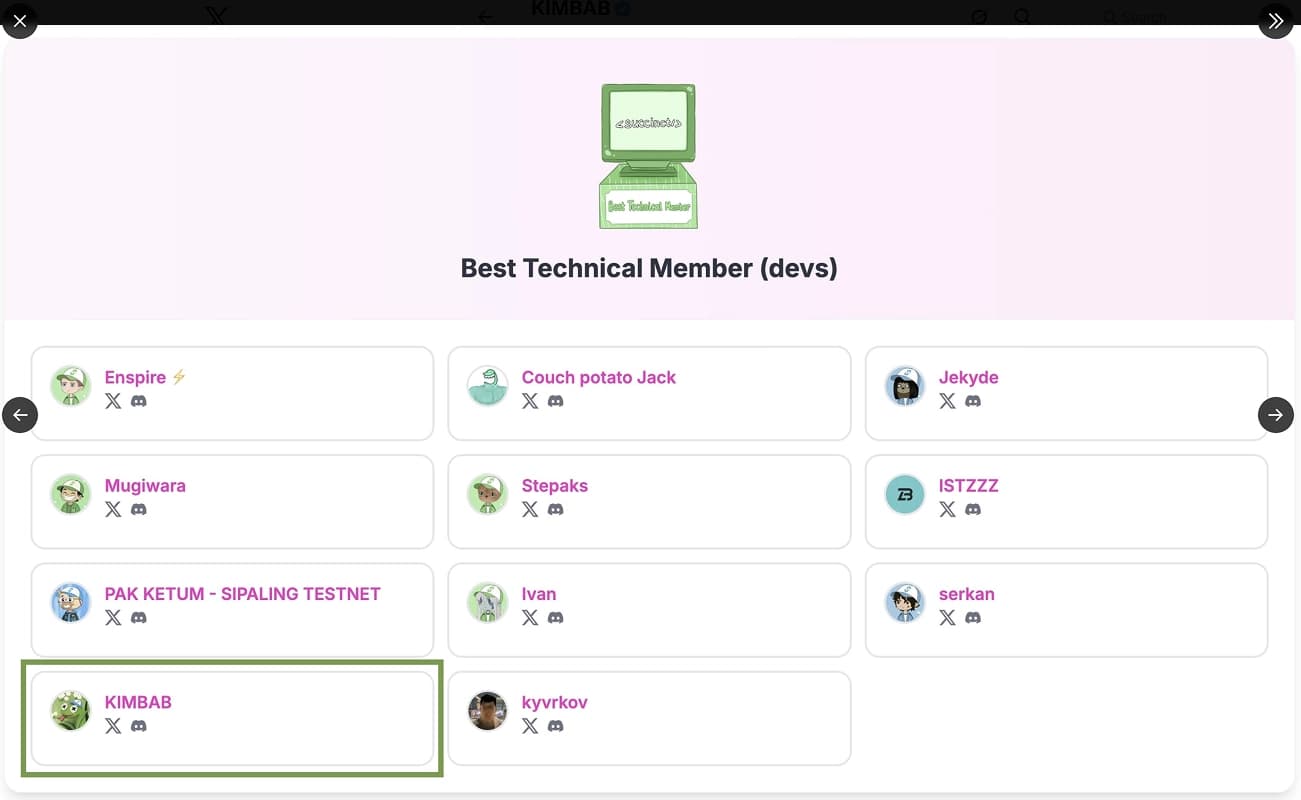Click the X icon under Enspire

pos(113,401)
